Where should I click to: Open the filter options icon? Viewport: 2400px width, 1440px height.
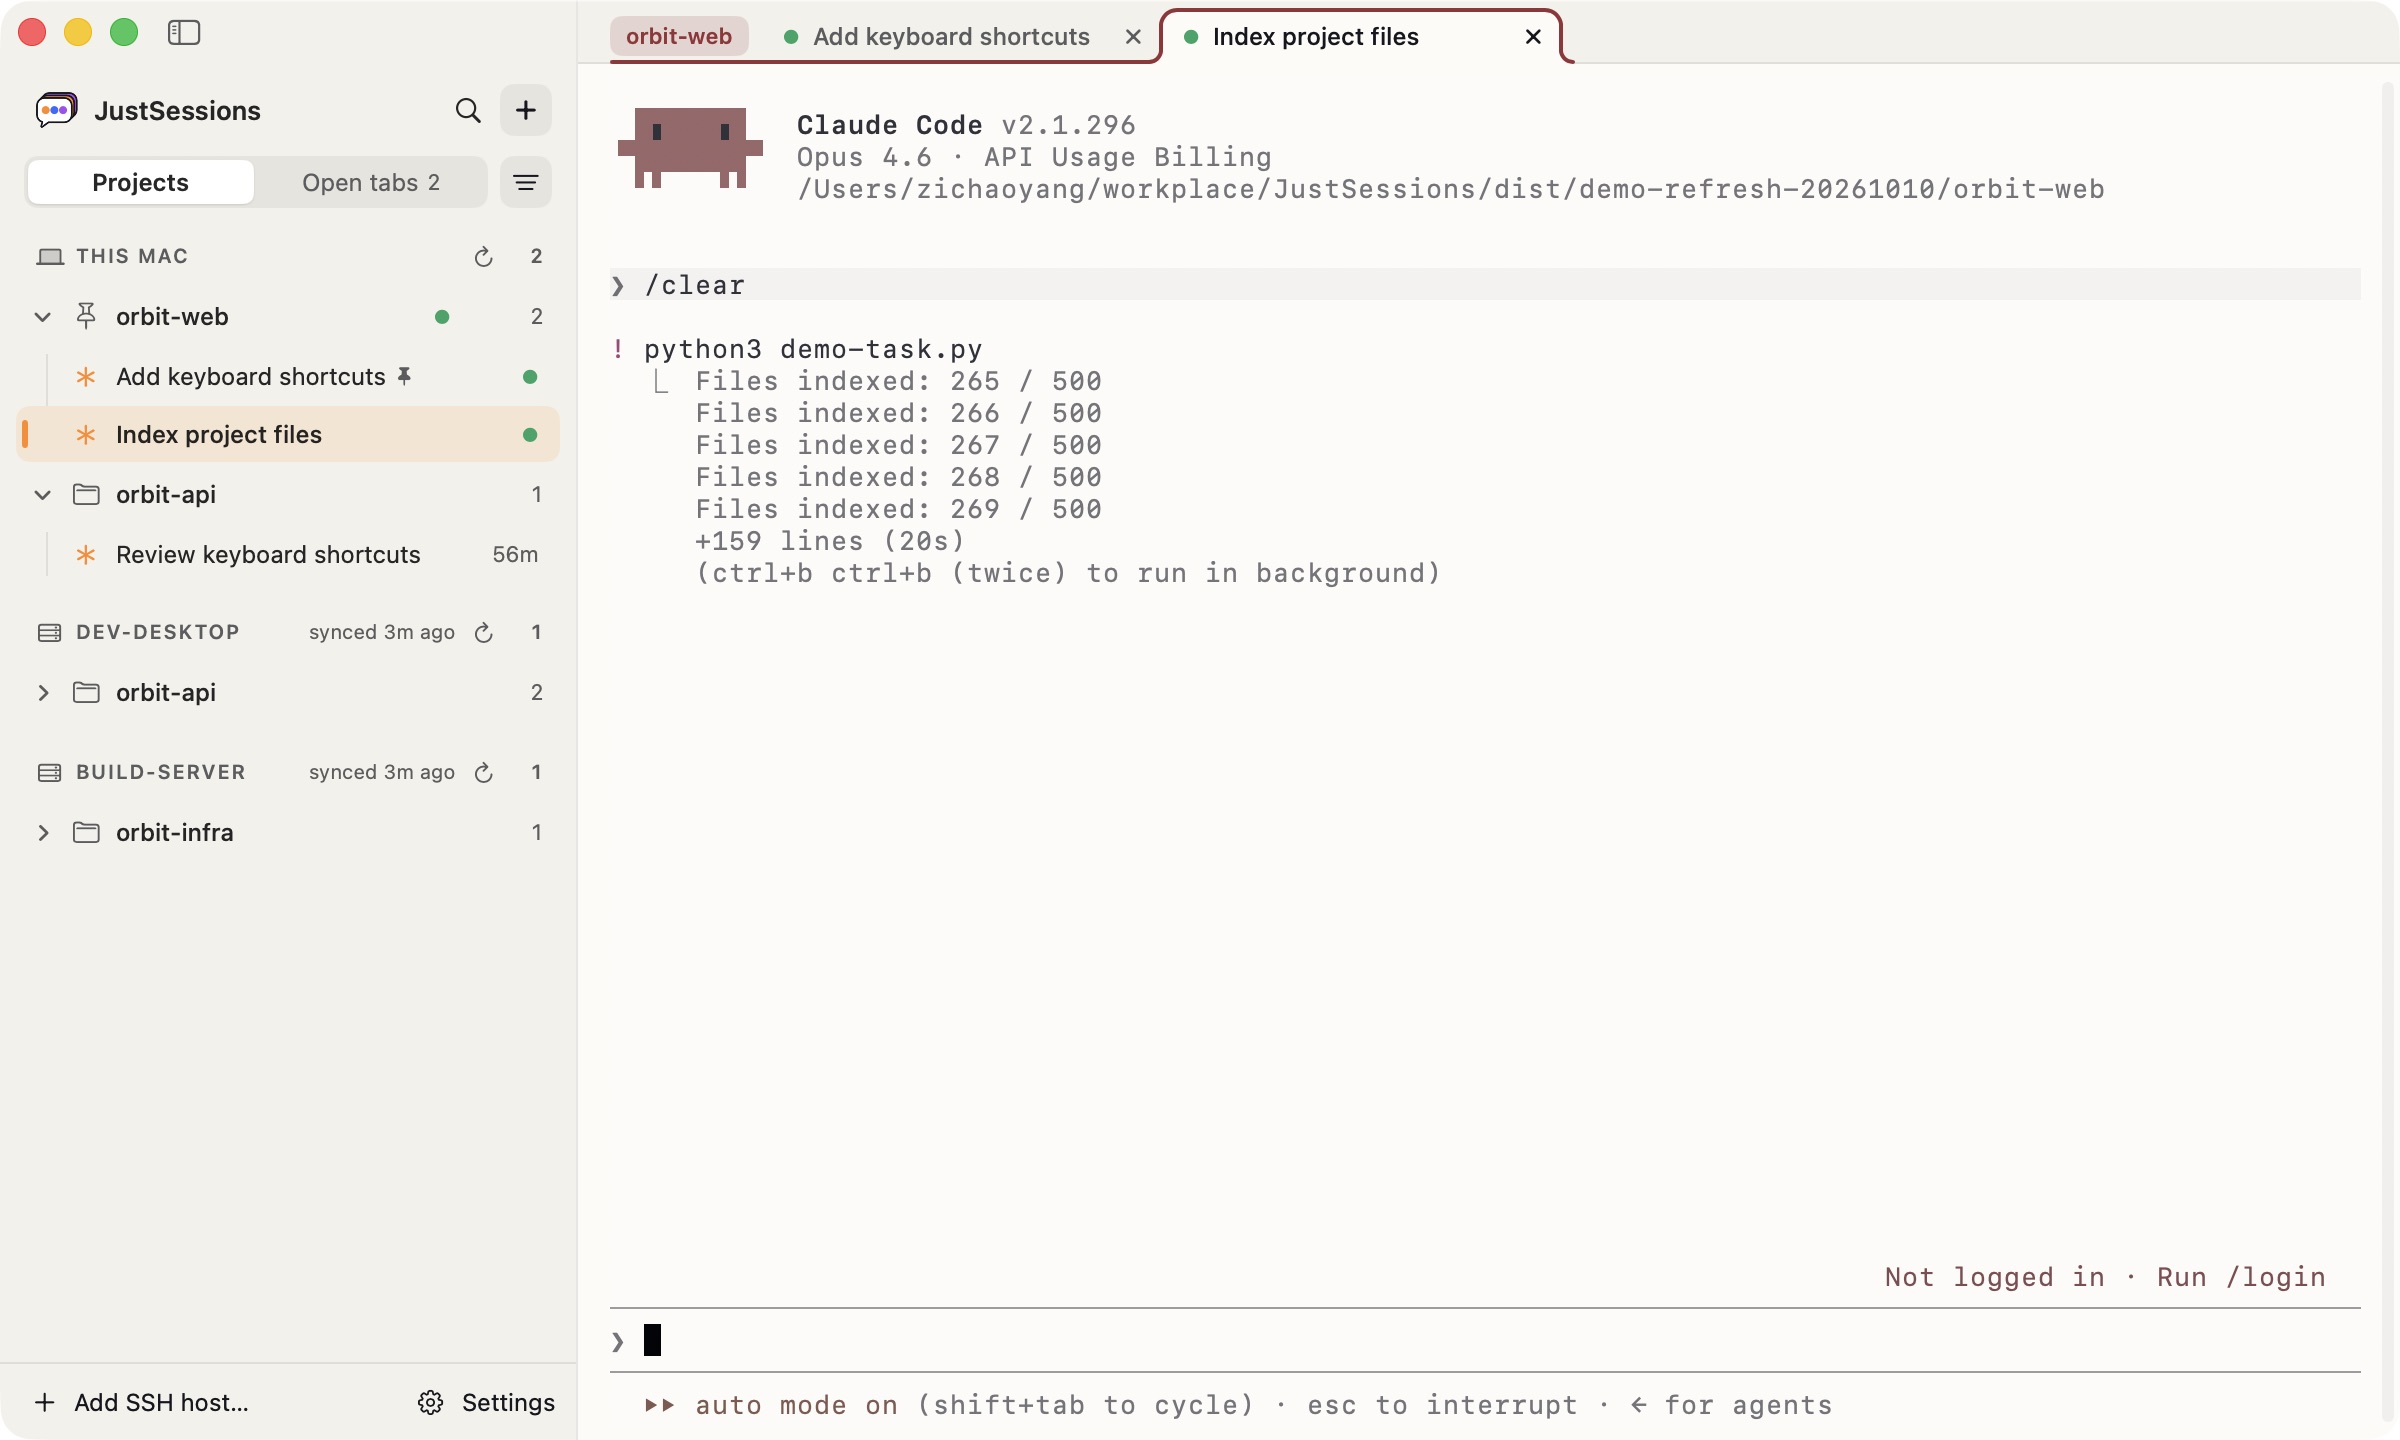(x=526, y=182)
